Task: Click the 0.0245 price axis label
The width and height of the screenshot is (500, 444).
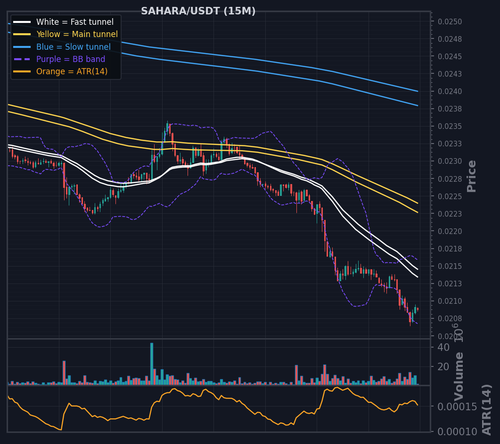Action: point(450,56)
